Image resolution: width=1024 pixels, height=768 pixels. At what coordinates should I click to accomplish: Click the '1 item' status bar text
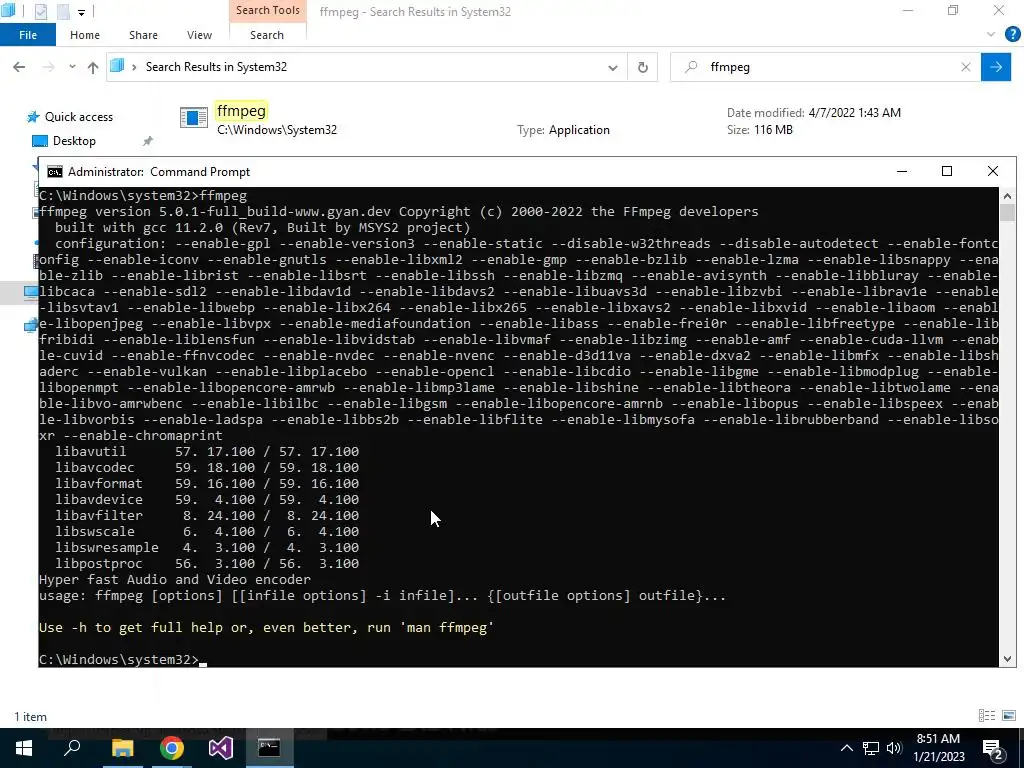[x=31, y=716]
